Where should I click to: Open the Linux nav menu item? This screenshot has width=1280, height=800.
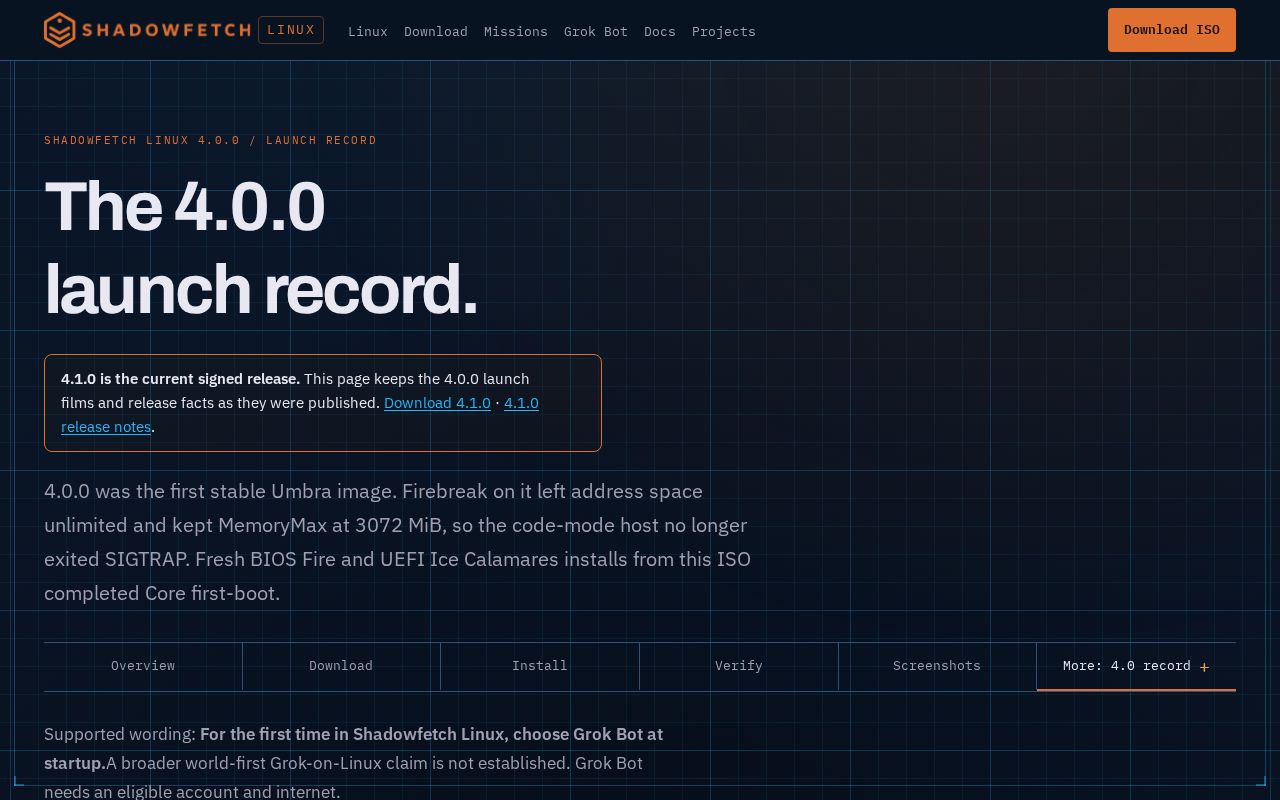[x=368, y=31]
